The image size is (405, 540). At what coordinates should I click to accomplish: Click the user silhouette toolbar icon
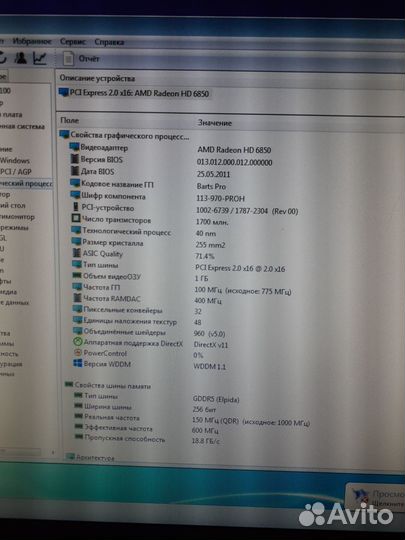21,58
